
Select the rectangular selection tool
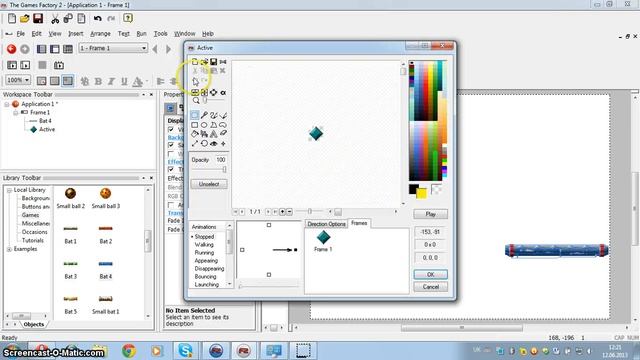[195, 115]
